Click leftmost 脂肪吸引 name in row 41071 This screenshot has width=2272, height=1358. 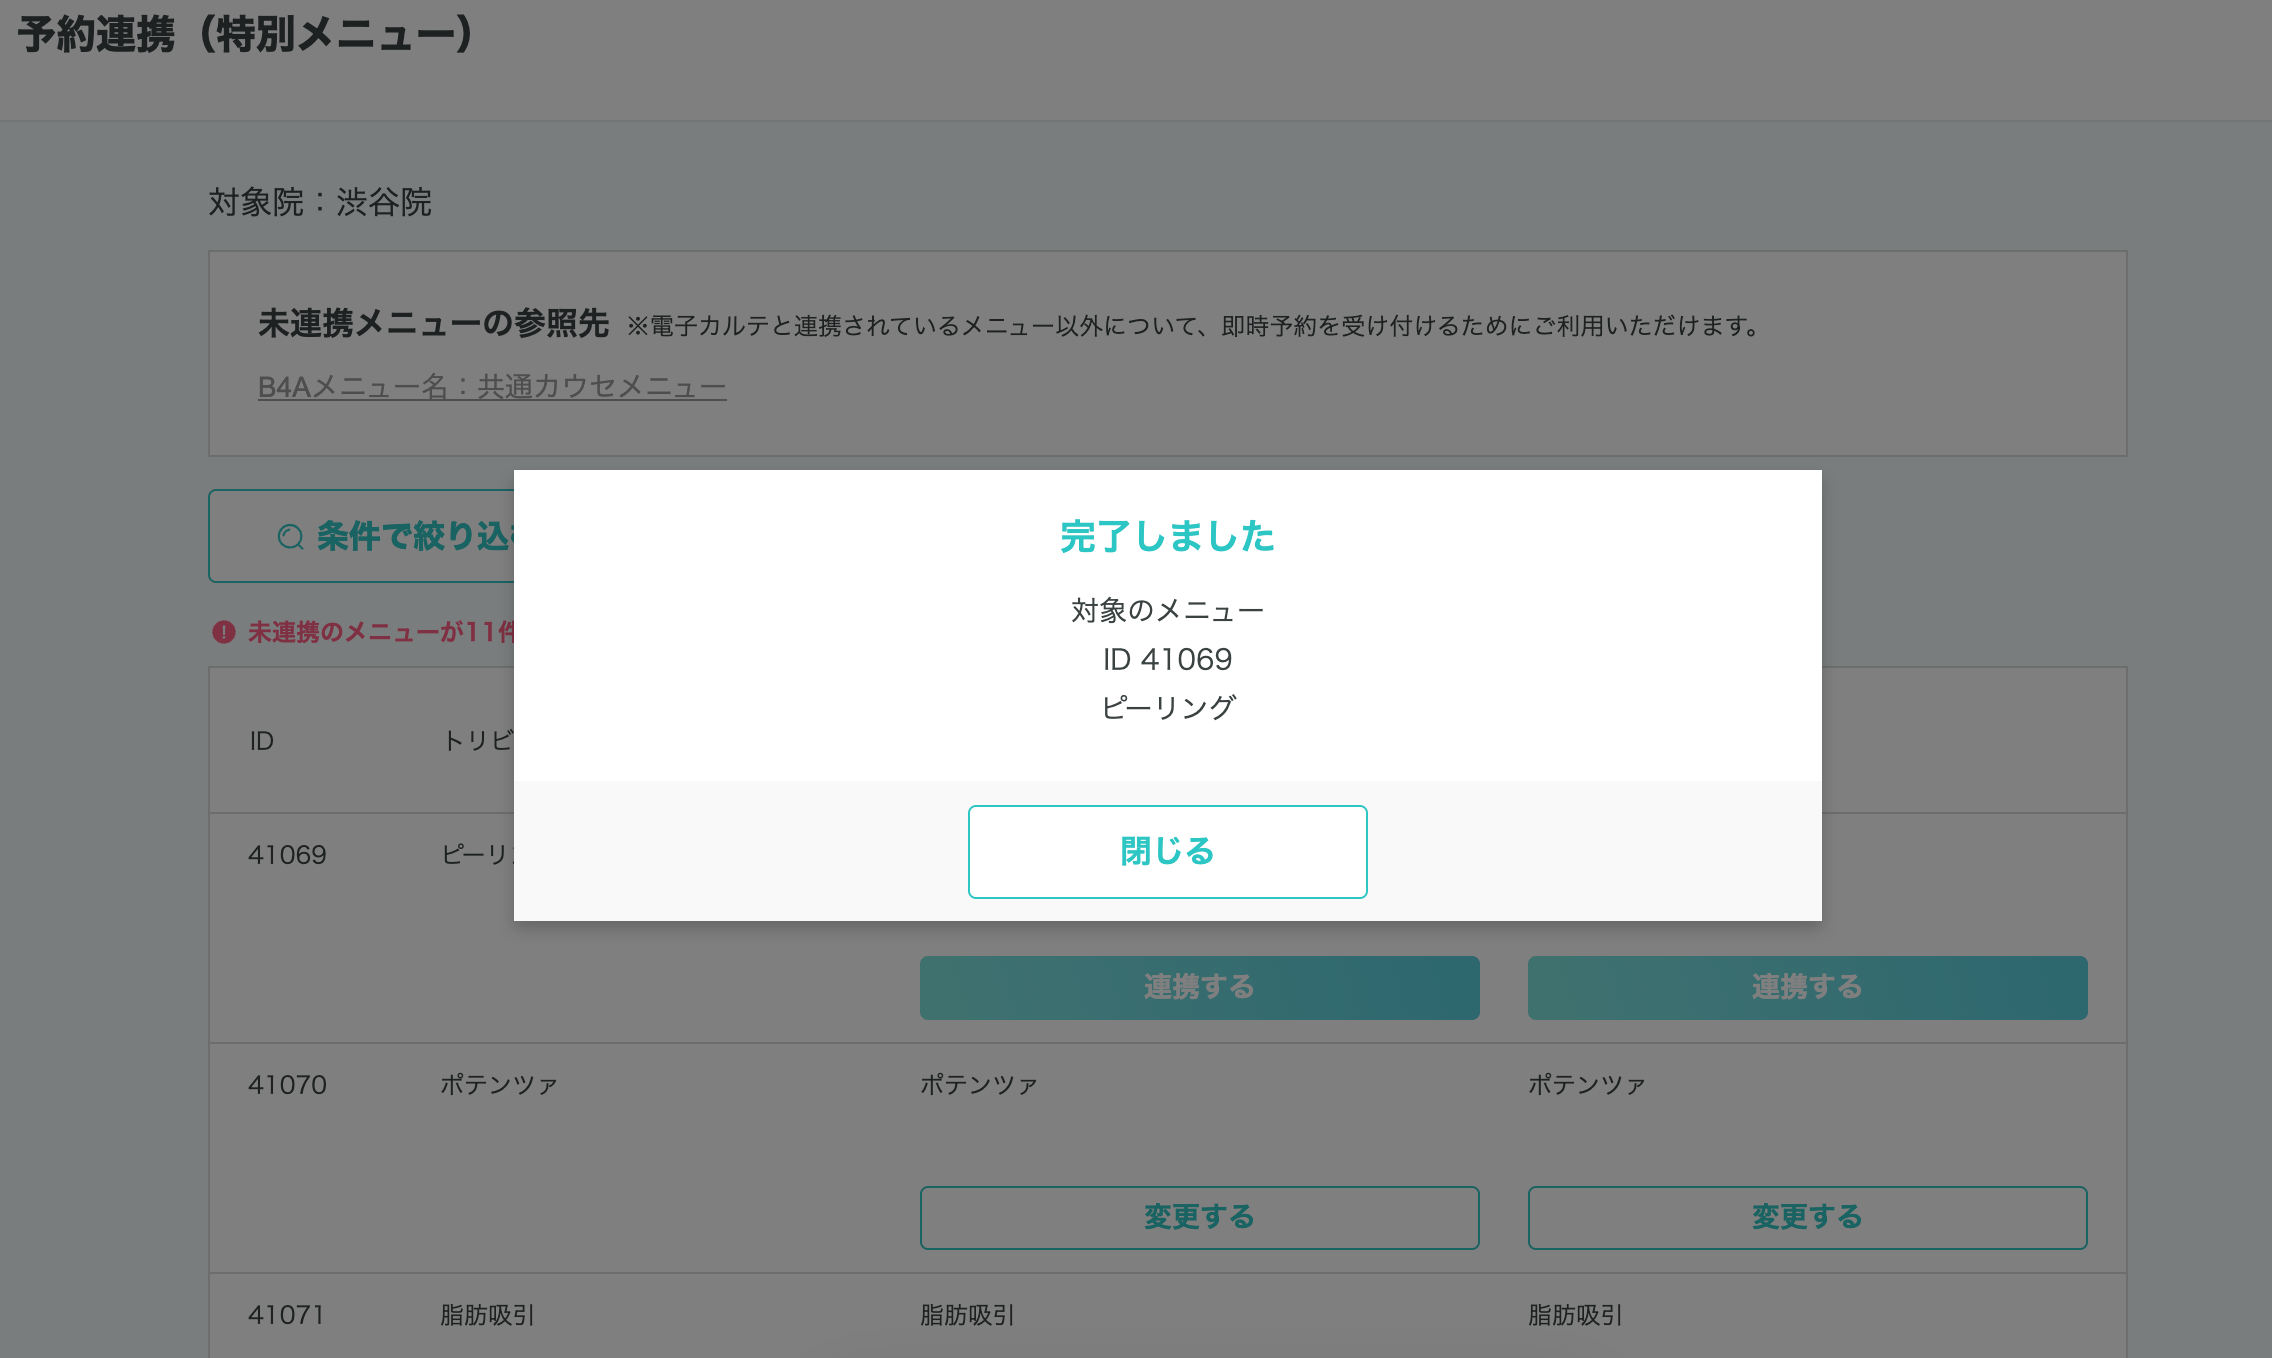pos(487,1315)
